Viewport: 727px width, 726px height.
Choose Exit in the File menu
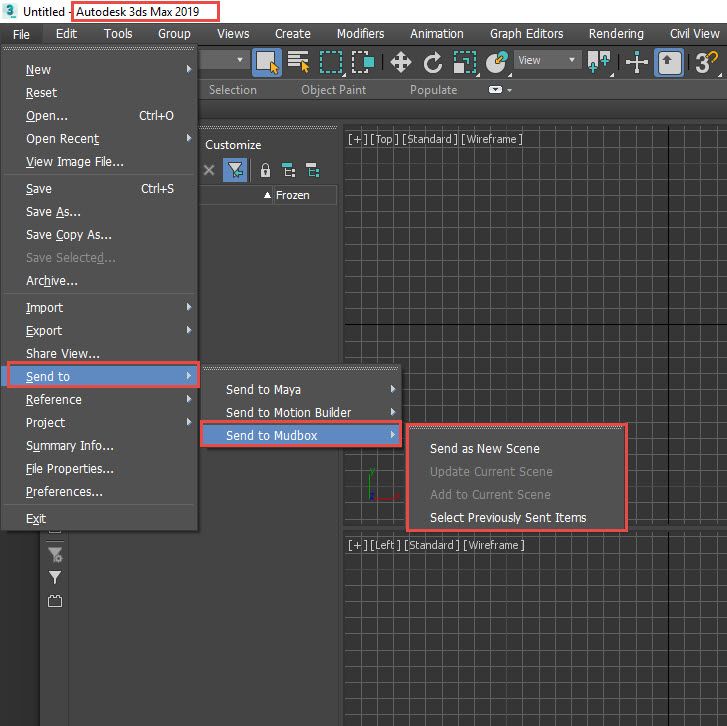(100, 518)
